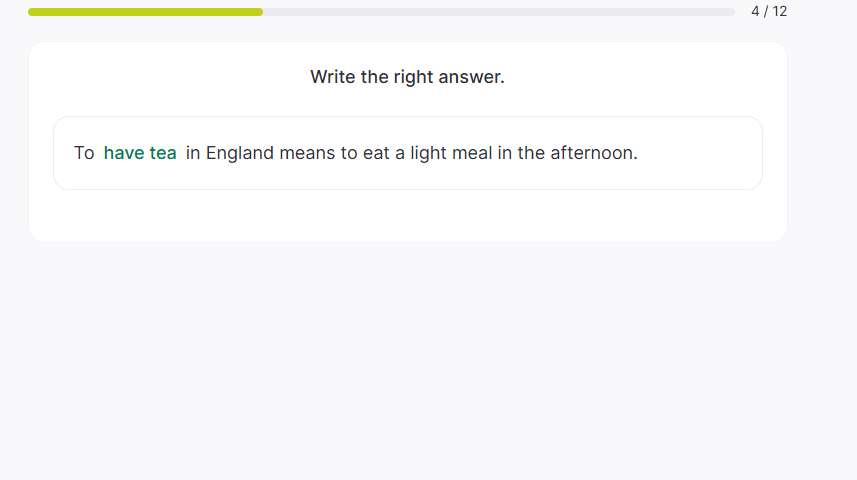Click the grey unfilled progress bar portion
The image size is (857, 480).
(x=498, y=12)
